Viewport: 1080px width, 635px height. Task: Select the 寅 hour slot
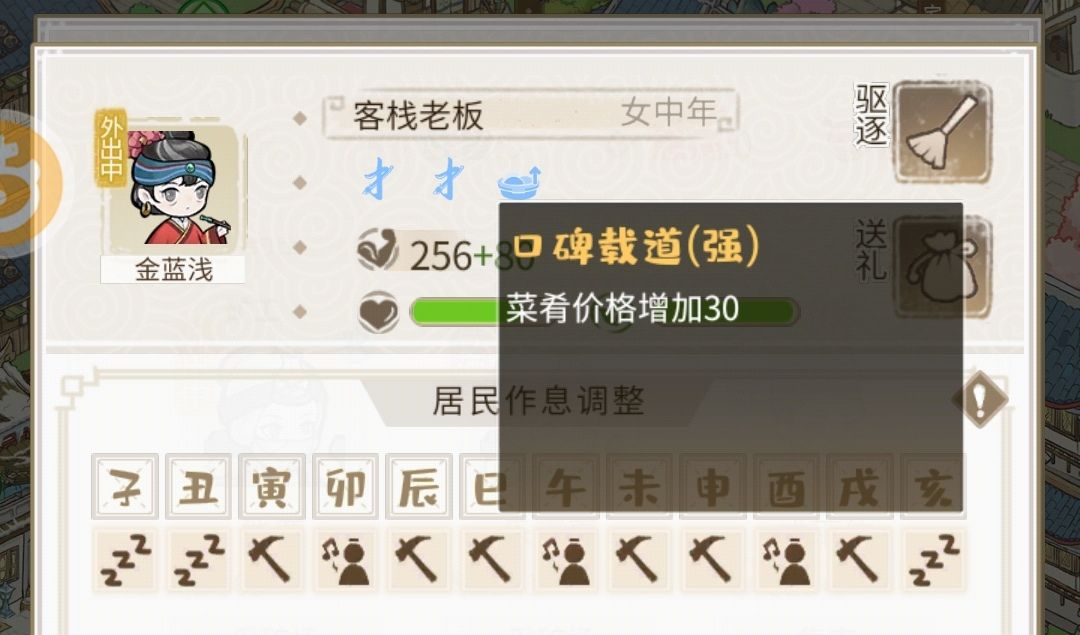coord(272,486)
